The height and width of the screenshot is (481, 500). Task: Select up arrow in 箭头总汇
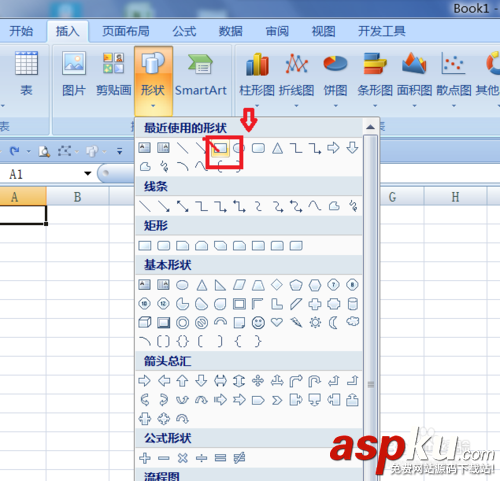pos(182,381)
